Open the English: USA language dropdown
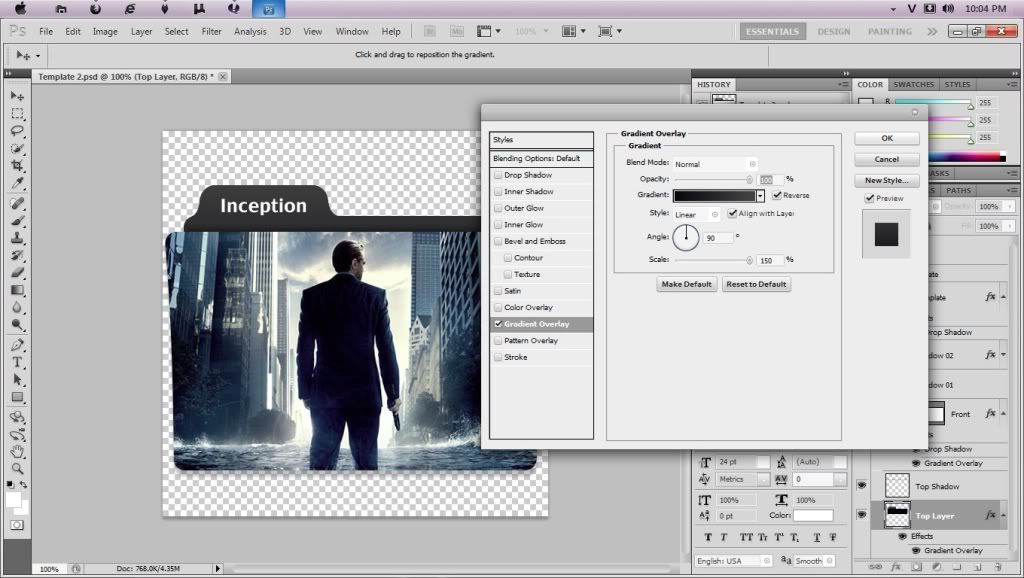Viewport: 1024px width, 578px height. coord(733,561)
